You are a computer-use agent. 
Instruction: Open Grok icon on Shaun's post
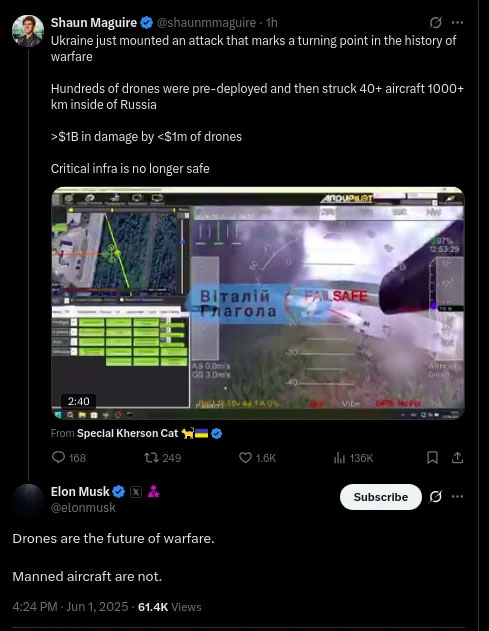click(435, 23)
